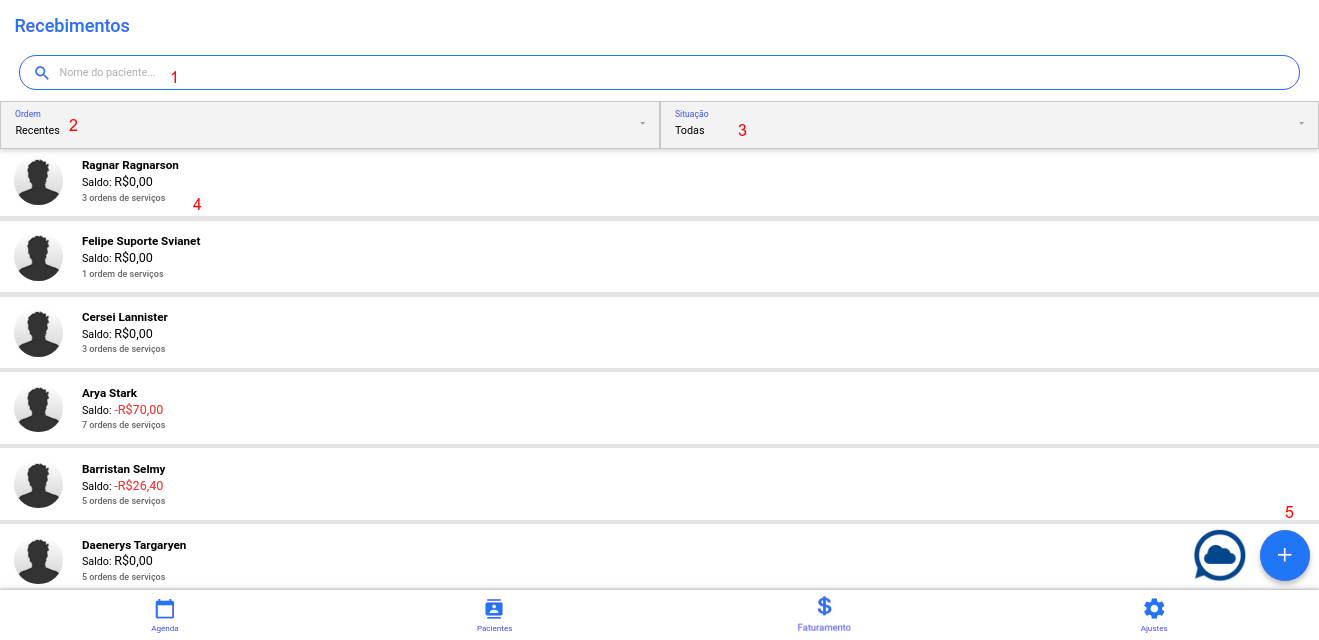Switch to the Agenda tab label
Image resolution: width=1319 pixels, height=640 pixels.
click(x=165, y=628)
